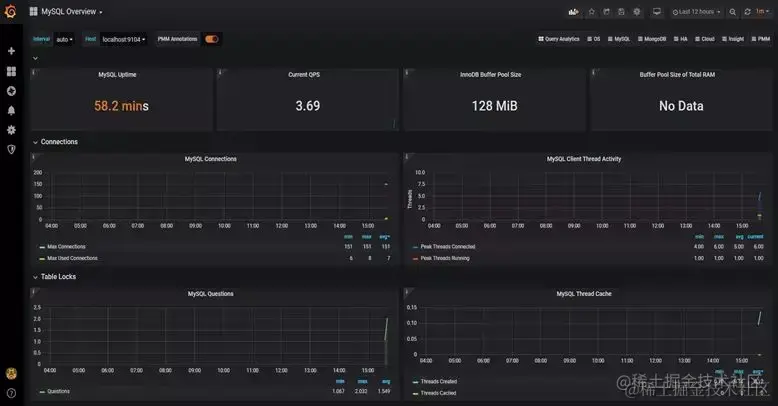Sort Client Thread Activity legend by current column
The width and height of the screenshot is (778, 406).
tap(756, 237)
